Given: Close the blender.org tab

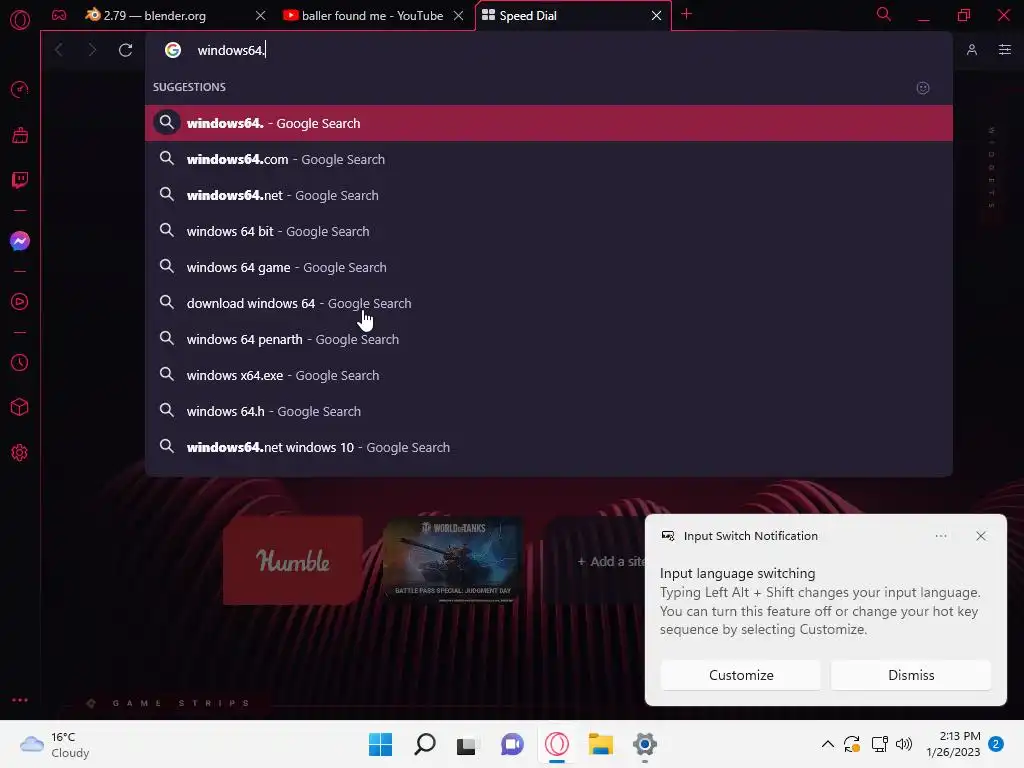Looking at the screenshot, I should pyautogui.click(x=261, y=15).
